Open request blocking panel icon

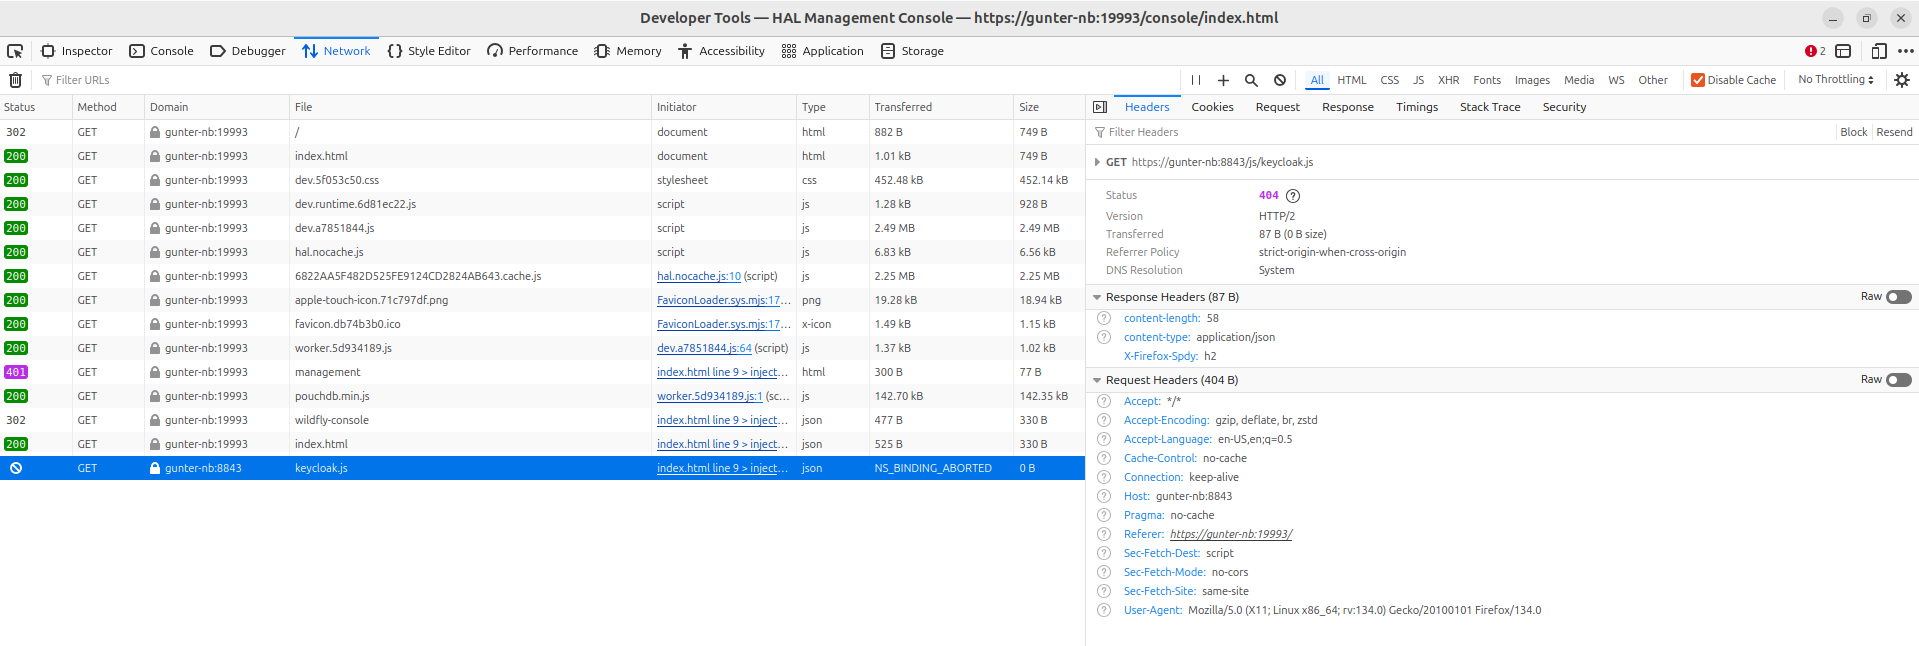tap(1280, 80)
